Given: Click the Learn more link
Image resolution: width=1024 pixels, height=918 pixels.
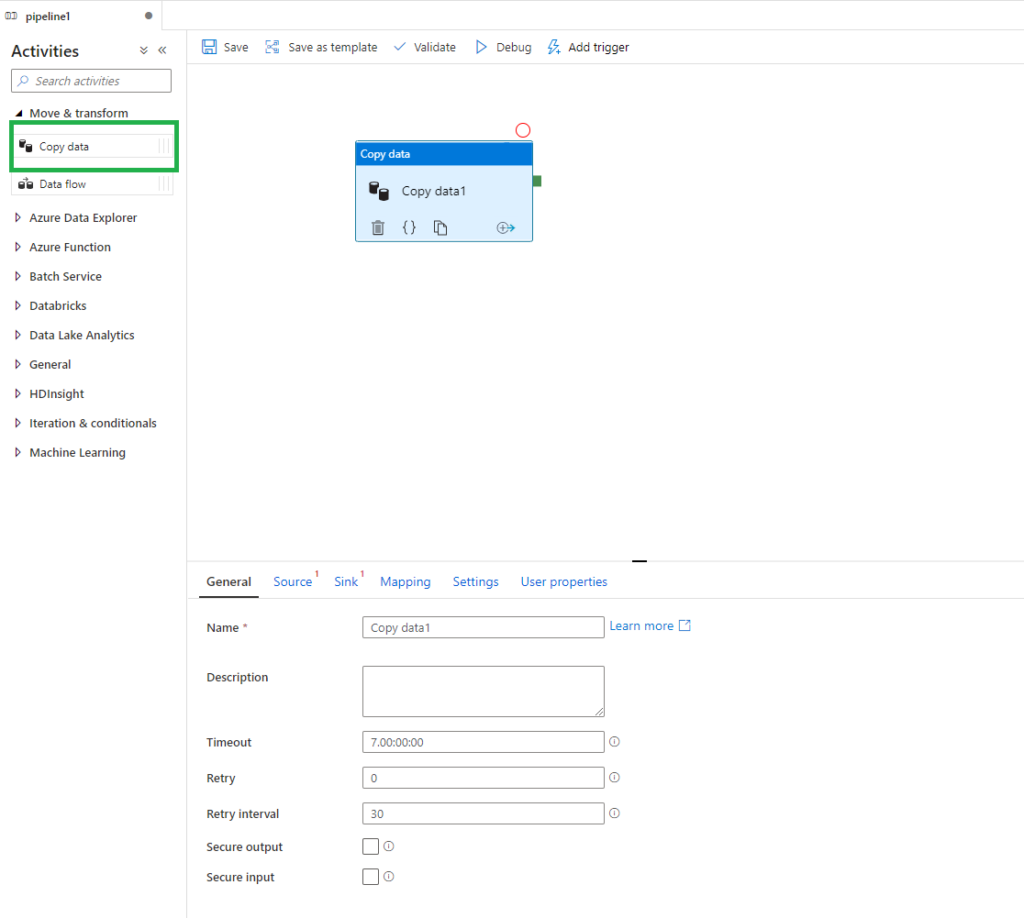Looking at the screenshot, I should pyautogui.click(x=641, y=626).
